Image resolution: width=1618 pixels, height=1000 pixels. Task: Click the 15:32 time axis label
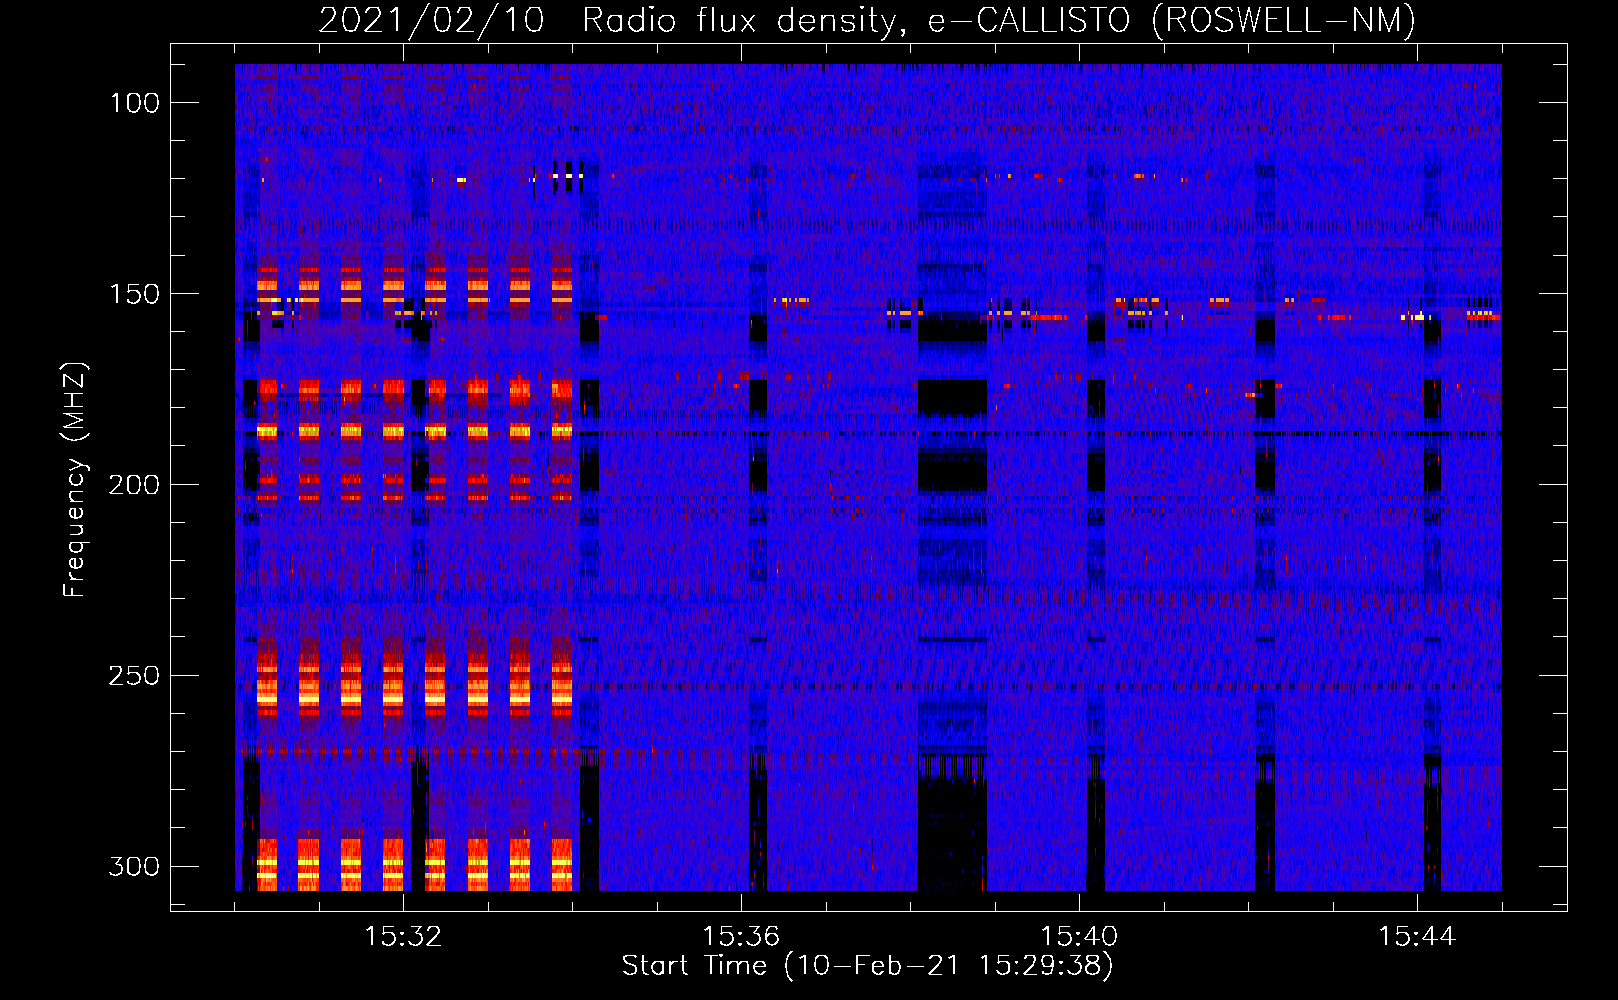coord(403,937)
